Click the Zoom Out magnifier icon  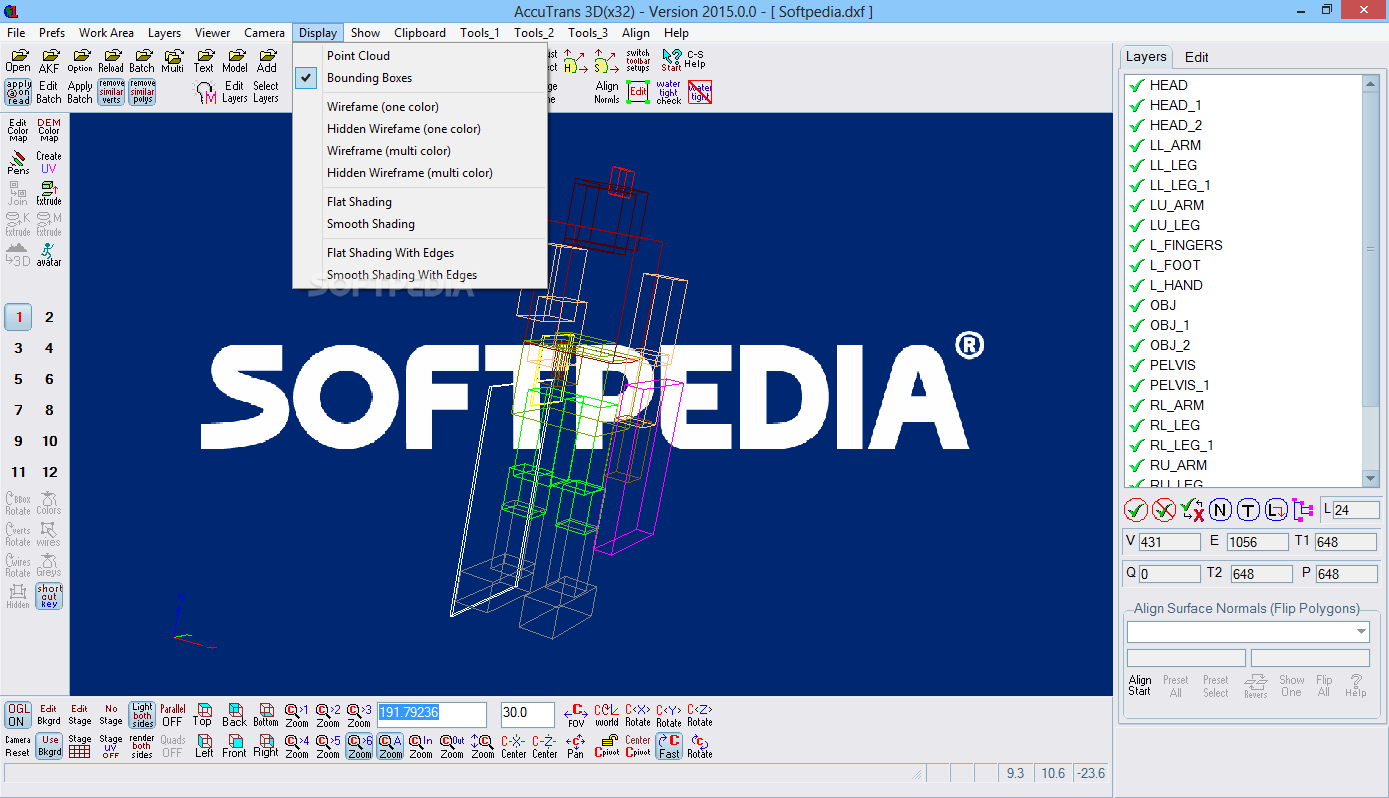(452, 746)
